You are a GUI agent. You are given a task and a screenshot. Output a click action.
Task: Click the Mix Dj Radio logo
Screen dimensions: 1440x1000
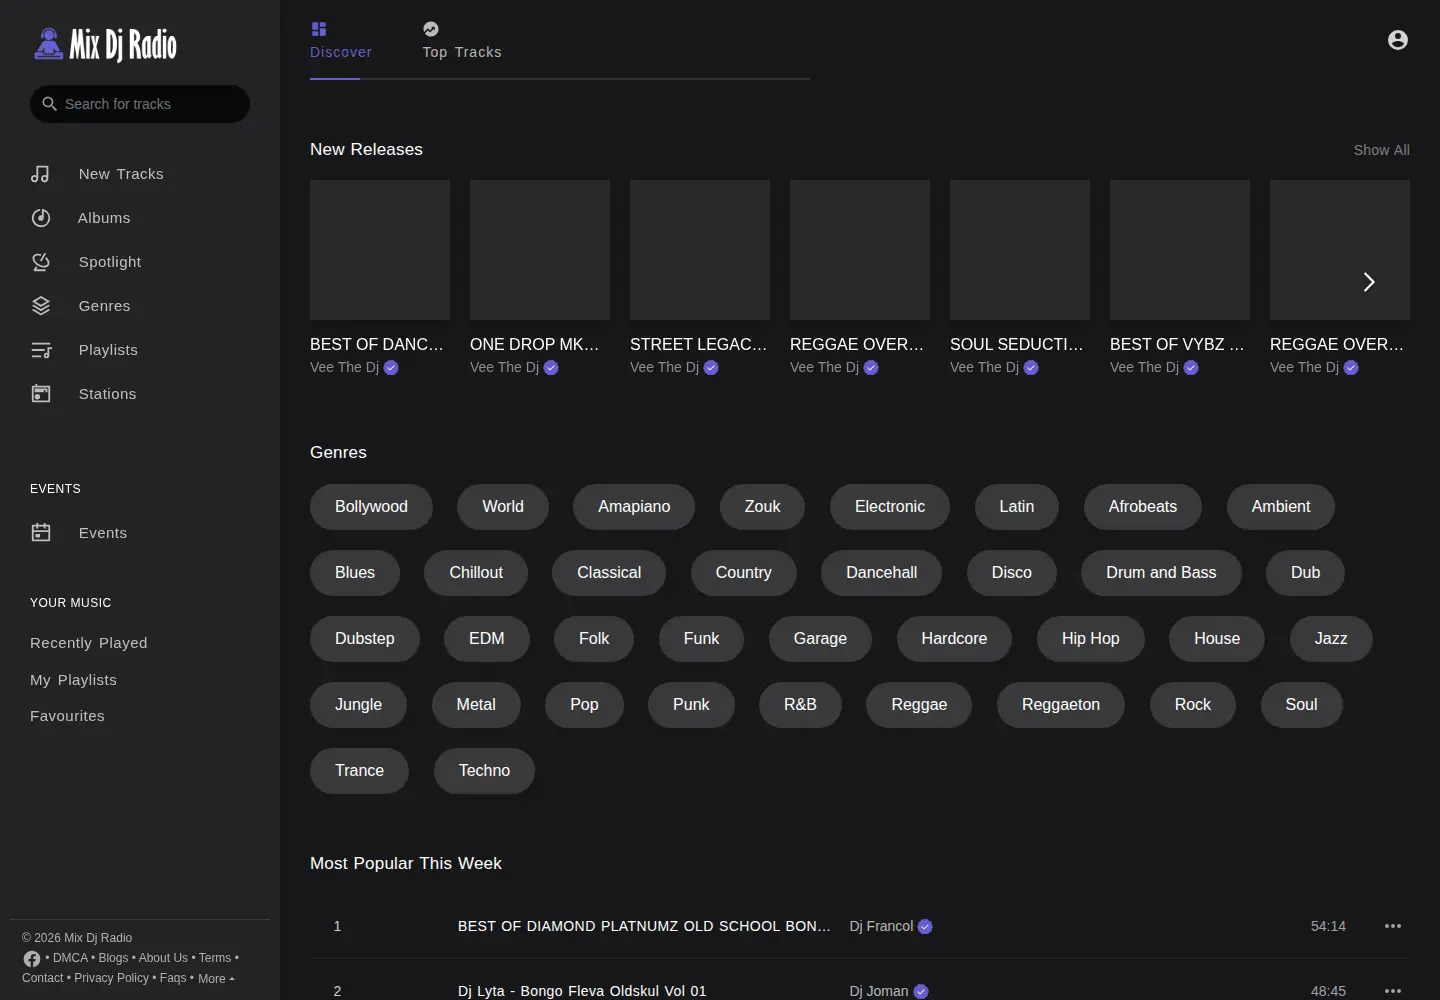[x=105, y=44]
